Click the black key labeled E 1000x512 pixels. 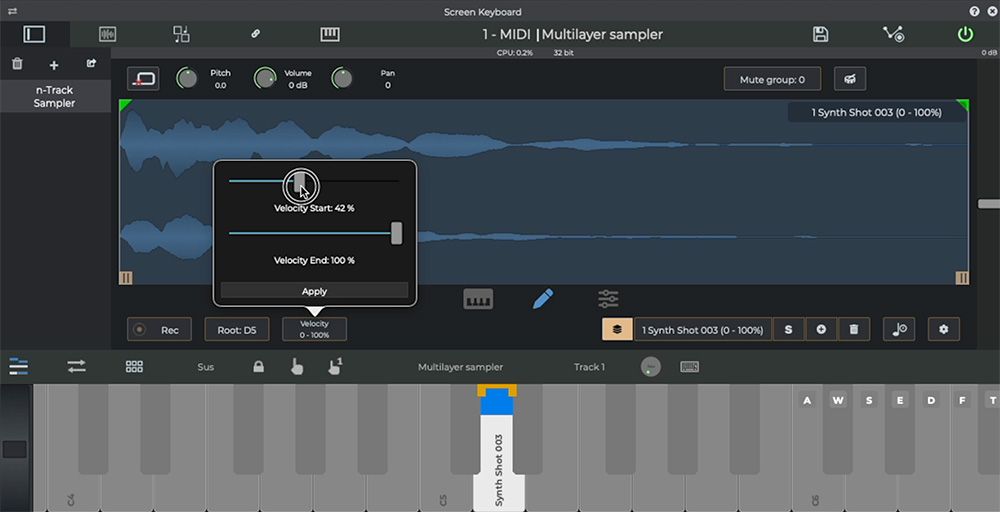(899, 429)
